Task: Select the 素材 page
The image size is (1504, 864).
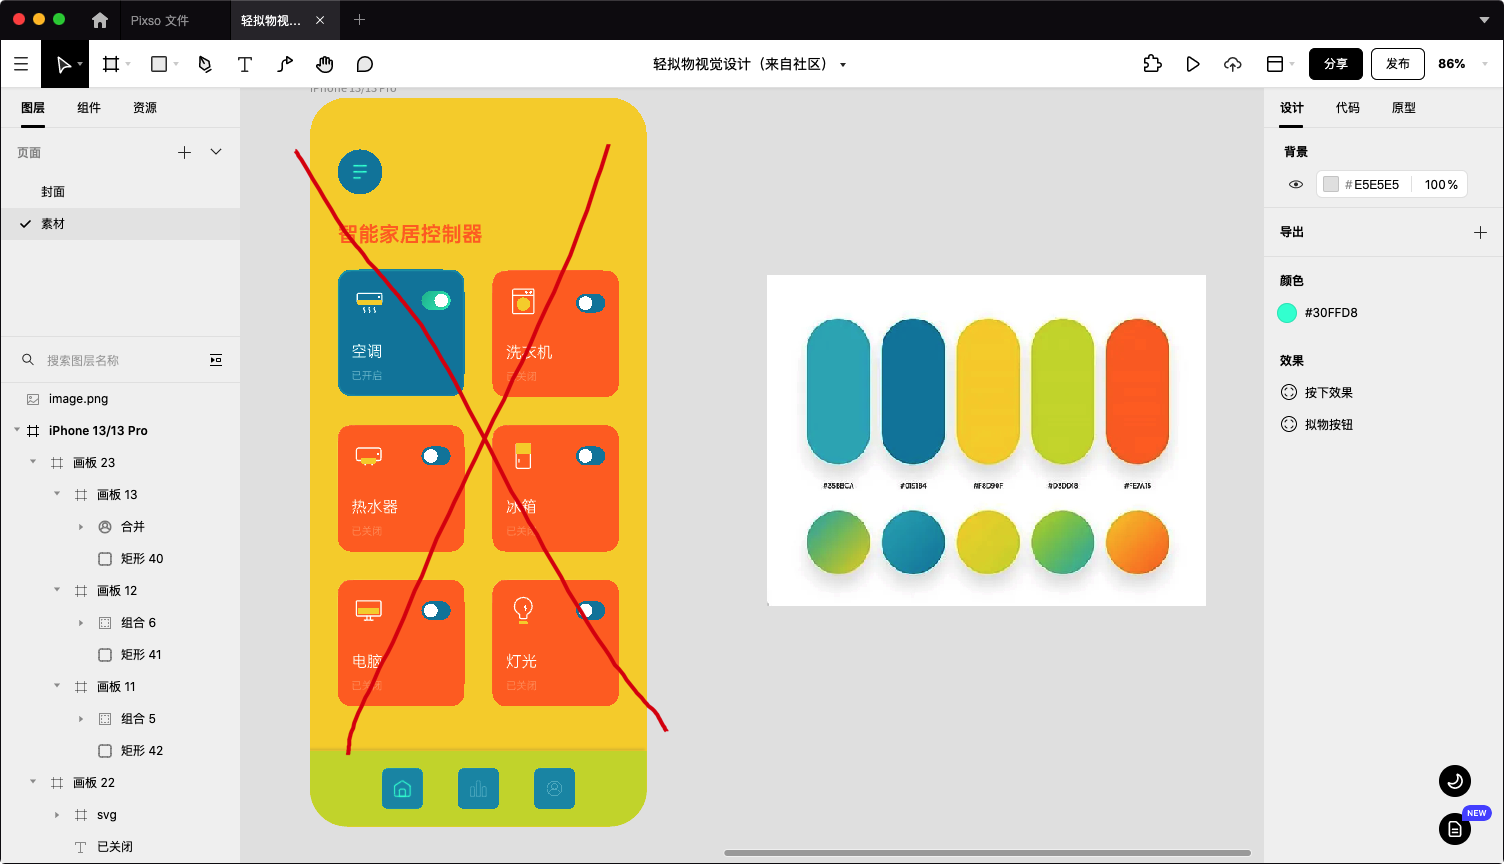Action: [120, 224]
